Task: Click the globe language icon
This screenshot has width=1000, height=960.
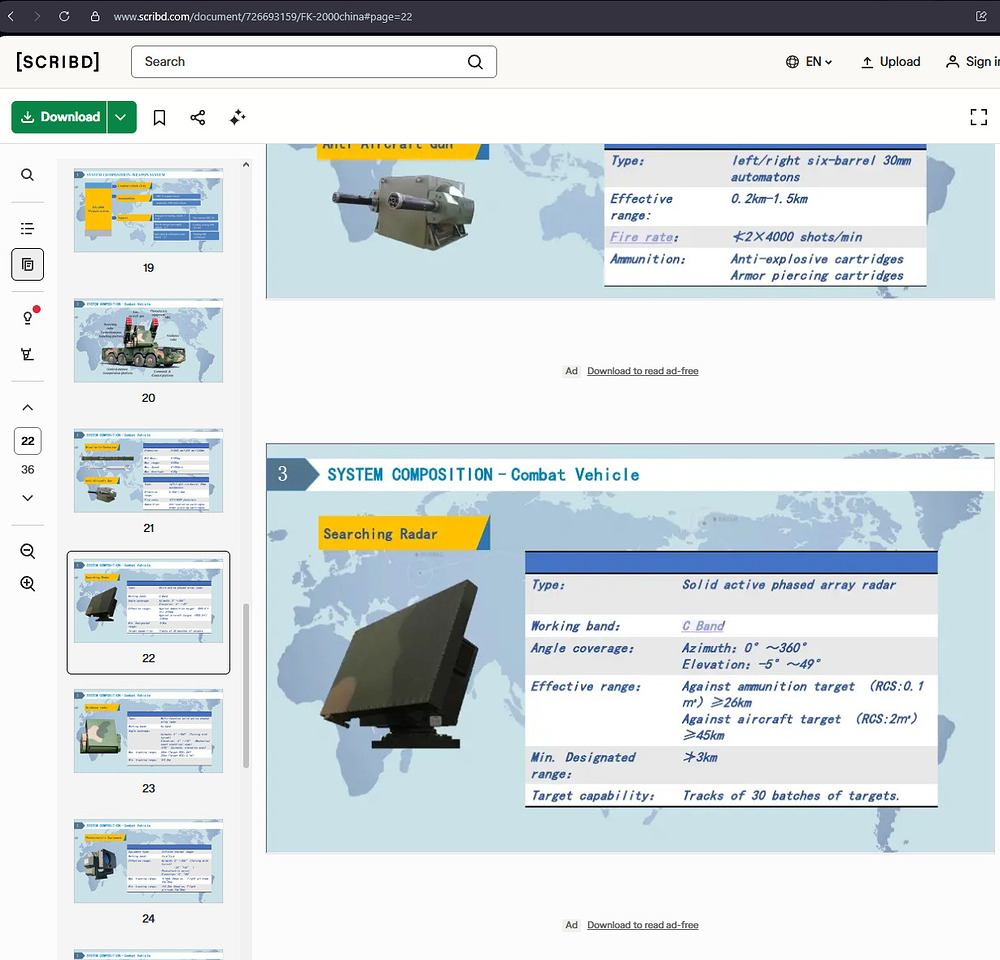Action: pyautogui.click(x=792, y=62)
